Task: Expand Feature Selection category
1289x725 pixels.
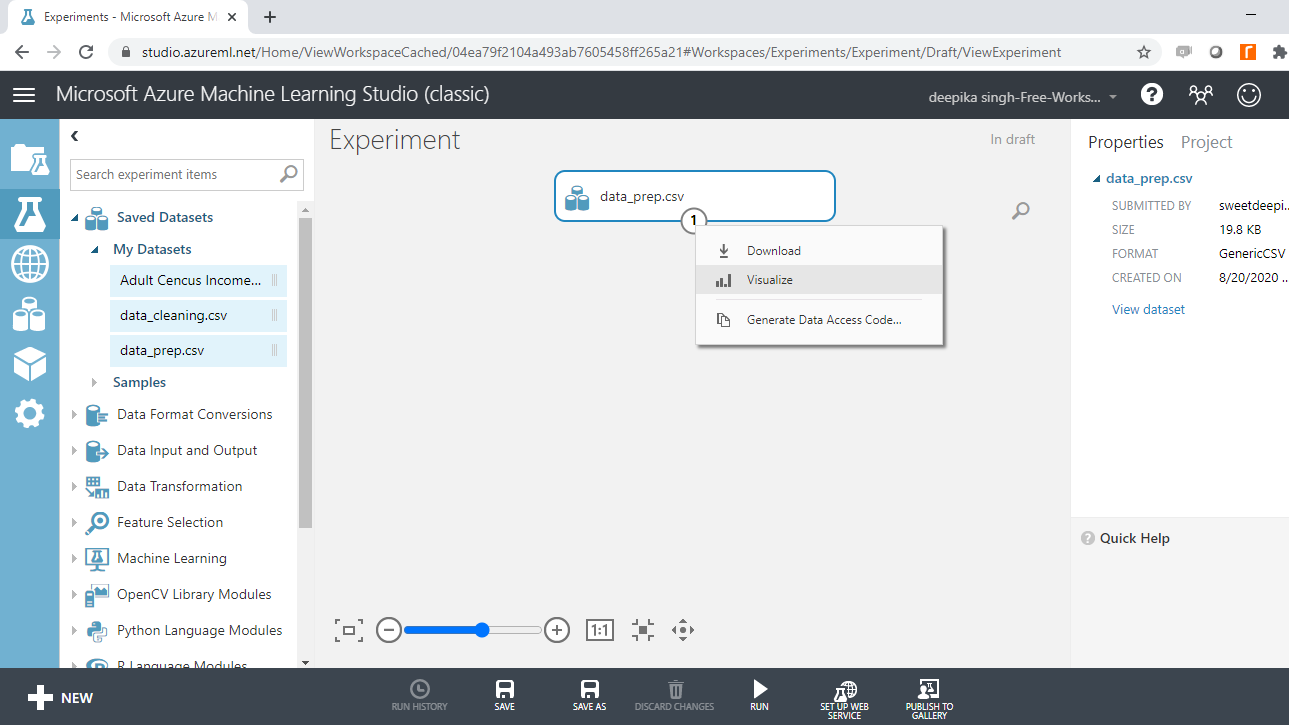Action: pos(74,523)
